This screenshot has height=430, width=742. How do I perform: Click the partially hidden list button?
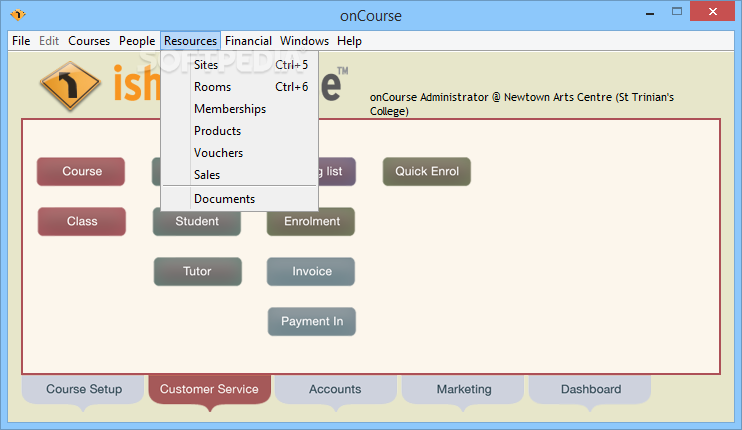[337, 171]
